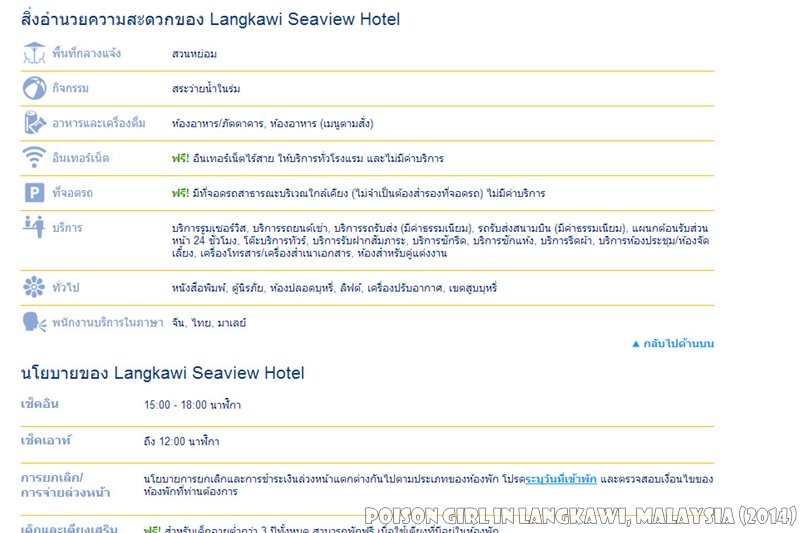Click the เช็คเอาท์ label

click(45, 440)
